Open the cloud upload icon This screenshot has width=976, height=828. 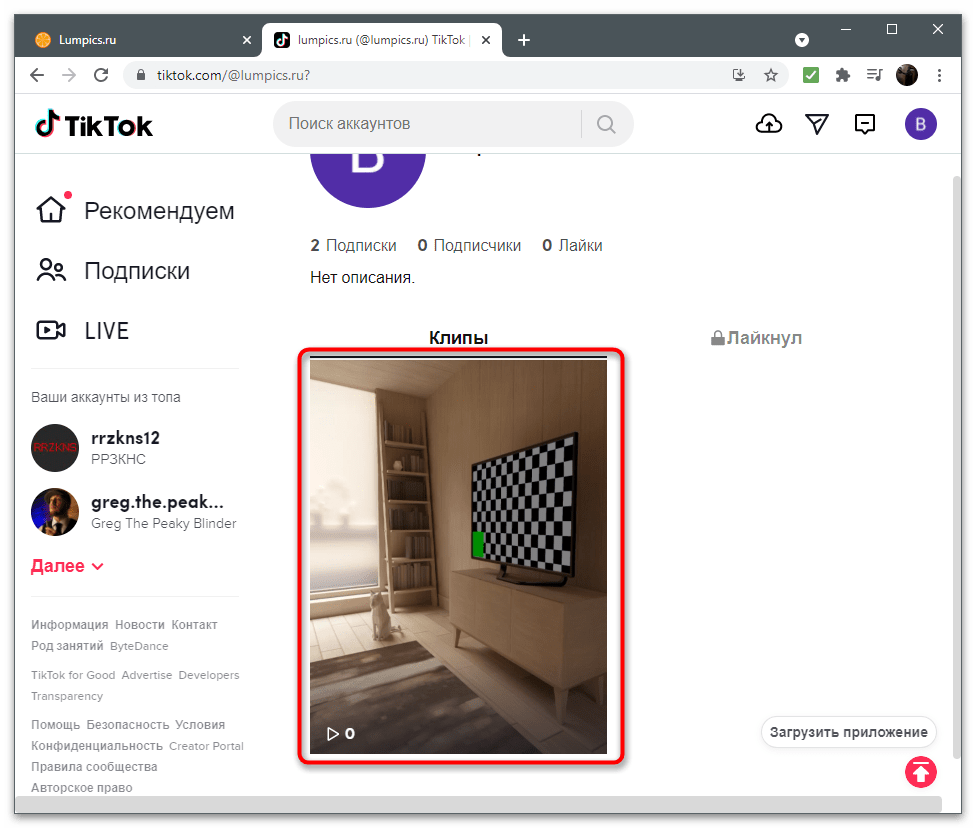click(x=768, y=123)
